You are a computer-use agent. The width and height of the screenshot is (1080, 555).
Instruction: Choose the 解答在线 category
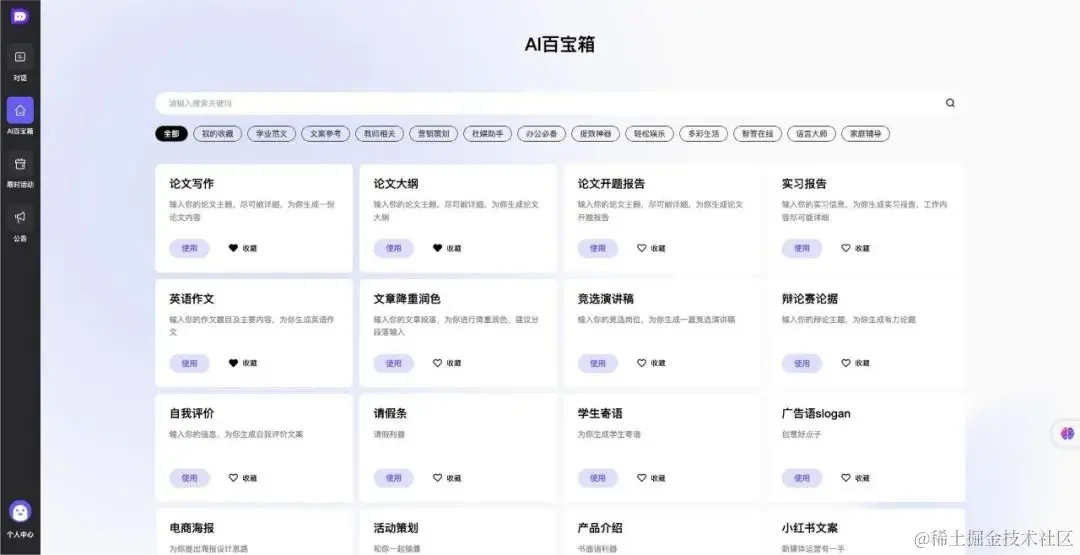758,134
